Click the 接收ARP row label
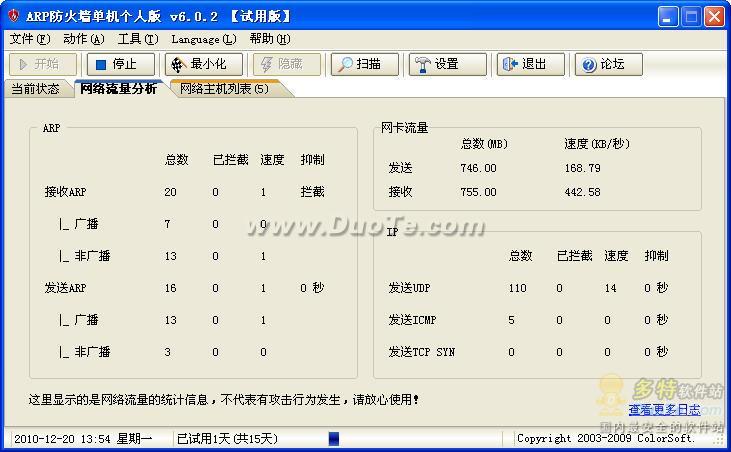 pos(65,192)
